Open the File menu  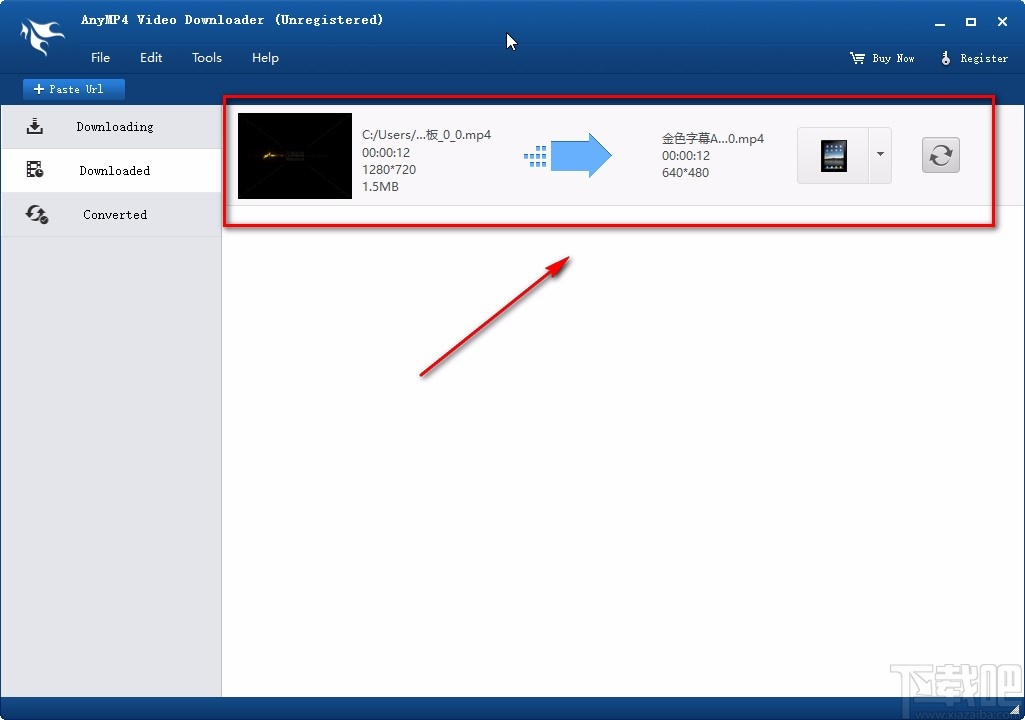click(x=100, y=58)
